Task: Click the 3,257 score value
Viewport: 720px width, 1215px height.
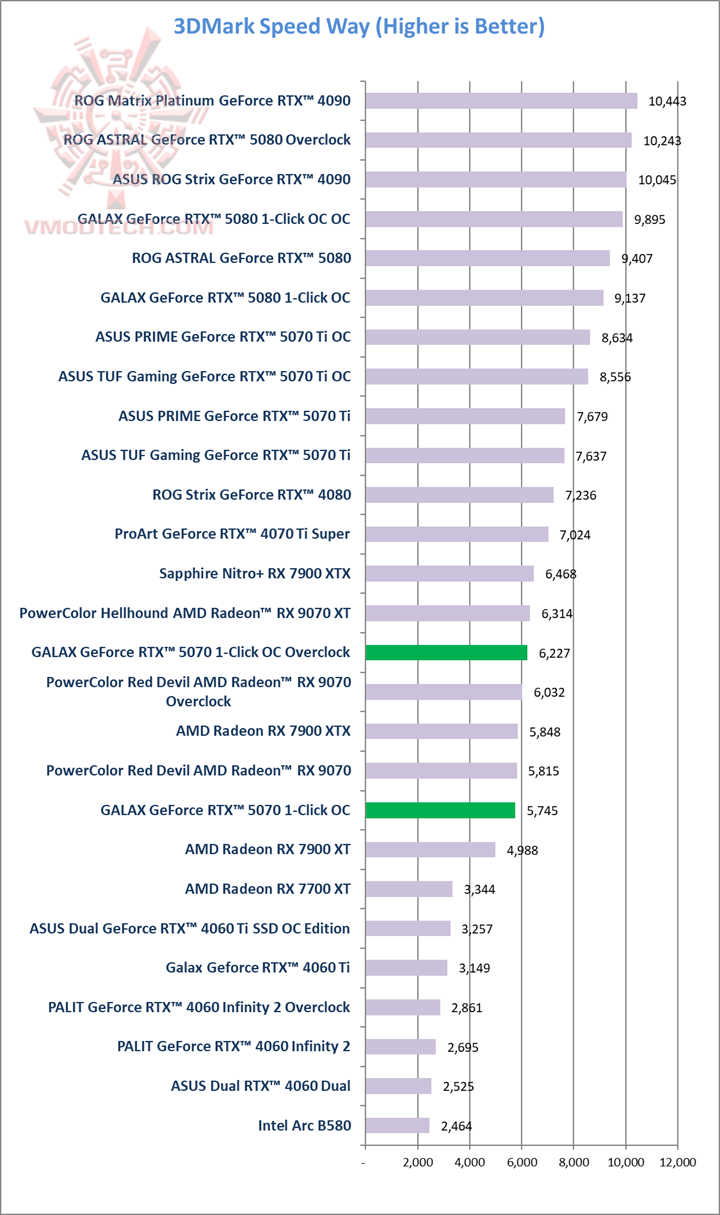Action: (x=478, y=928)
